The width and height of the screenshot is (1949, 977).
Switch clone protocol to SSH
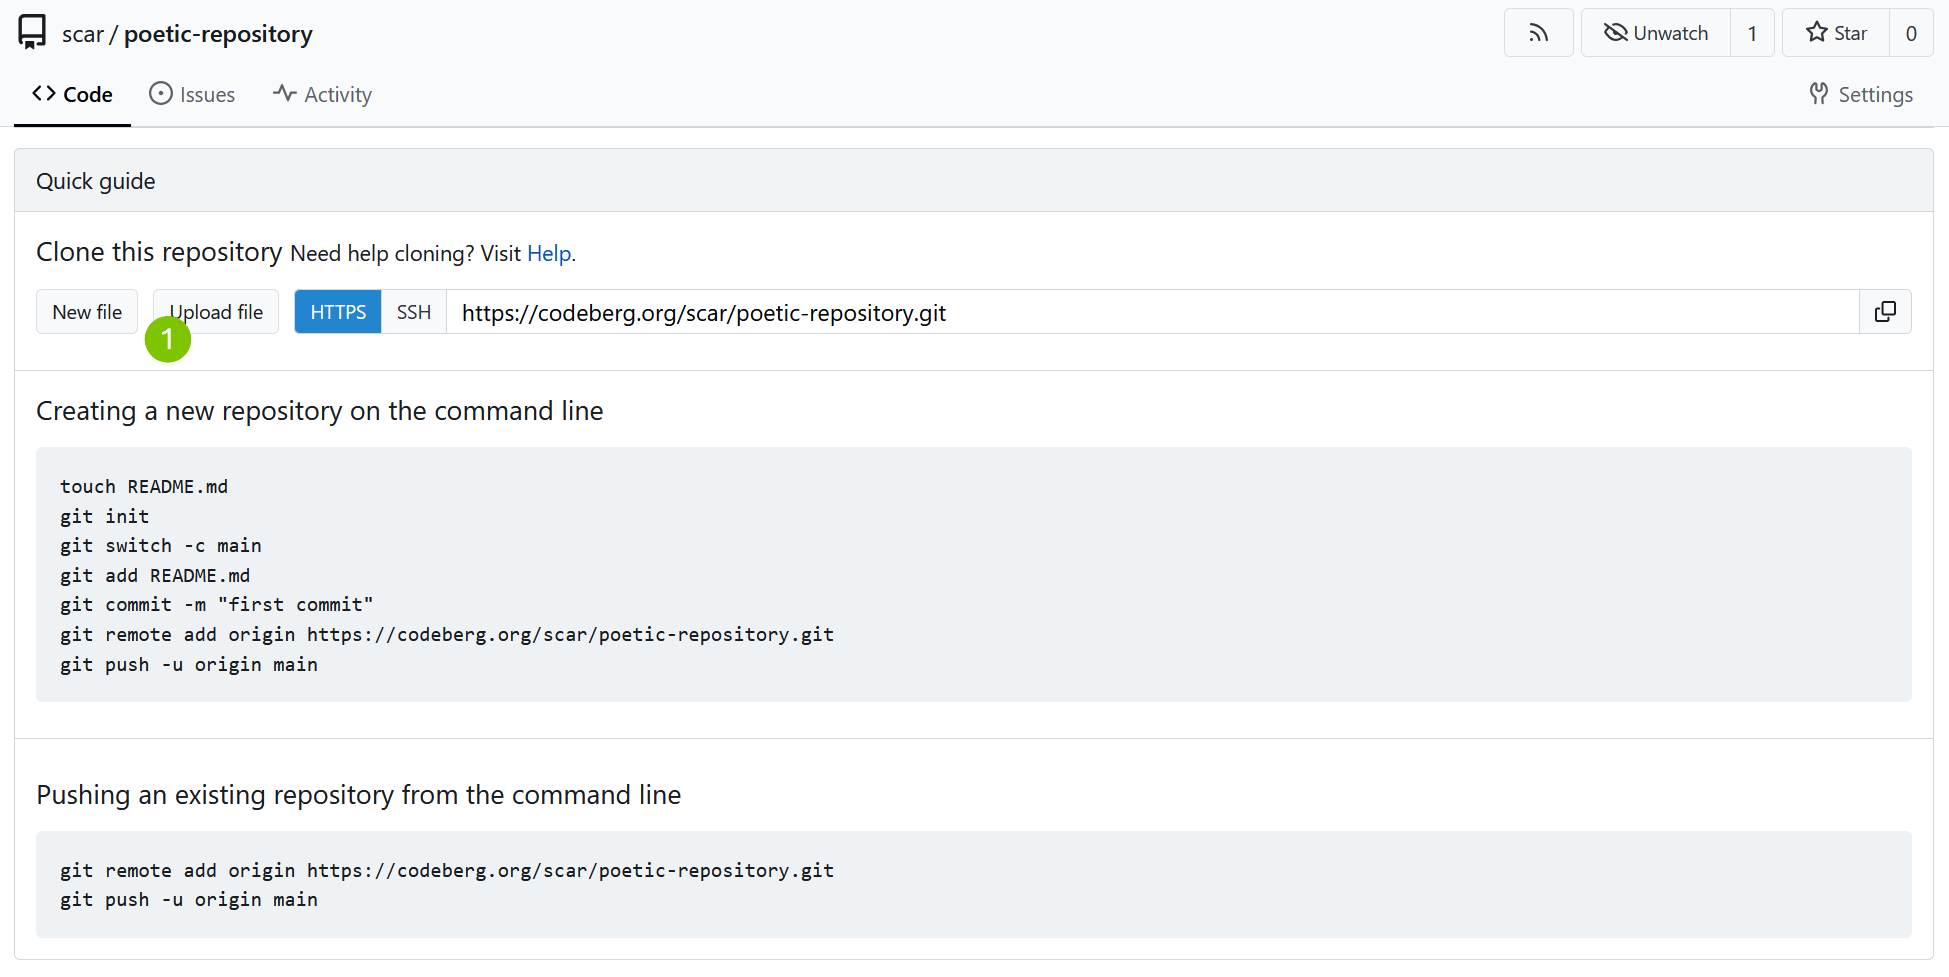point(413,312)
